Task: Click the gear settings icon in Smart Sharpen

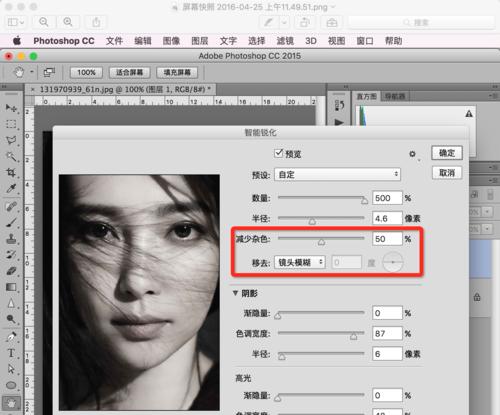Action: click(412, 154)
